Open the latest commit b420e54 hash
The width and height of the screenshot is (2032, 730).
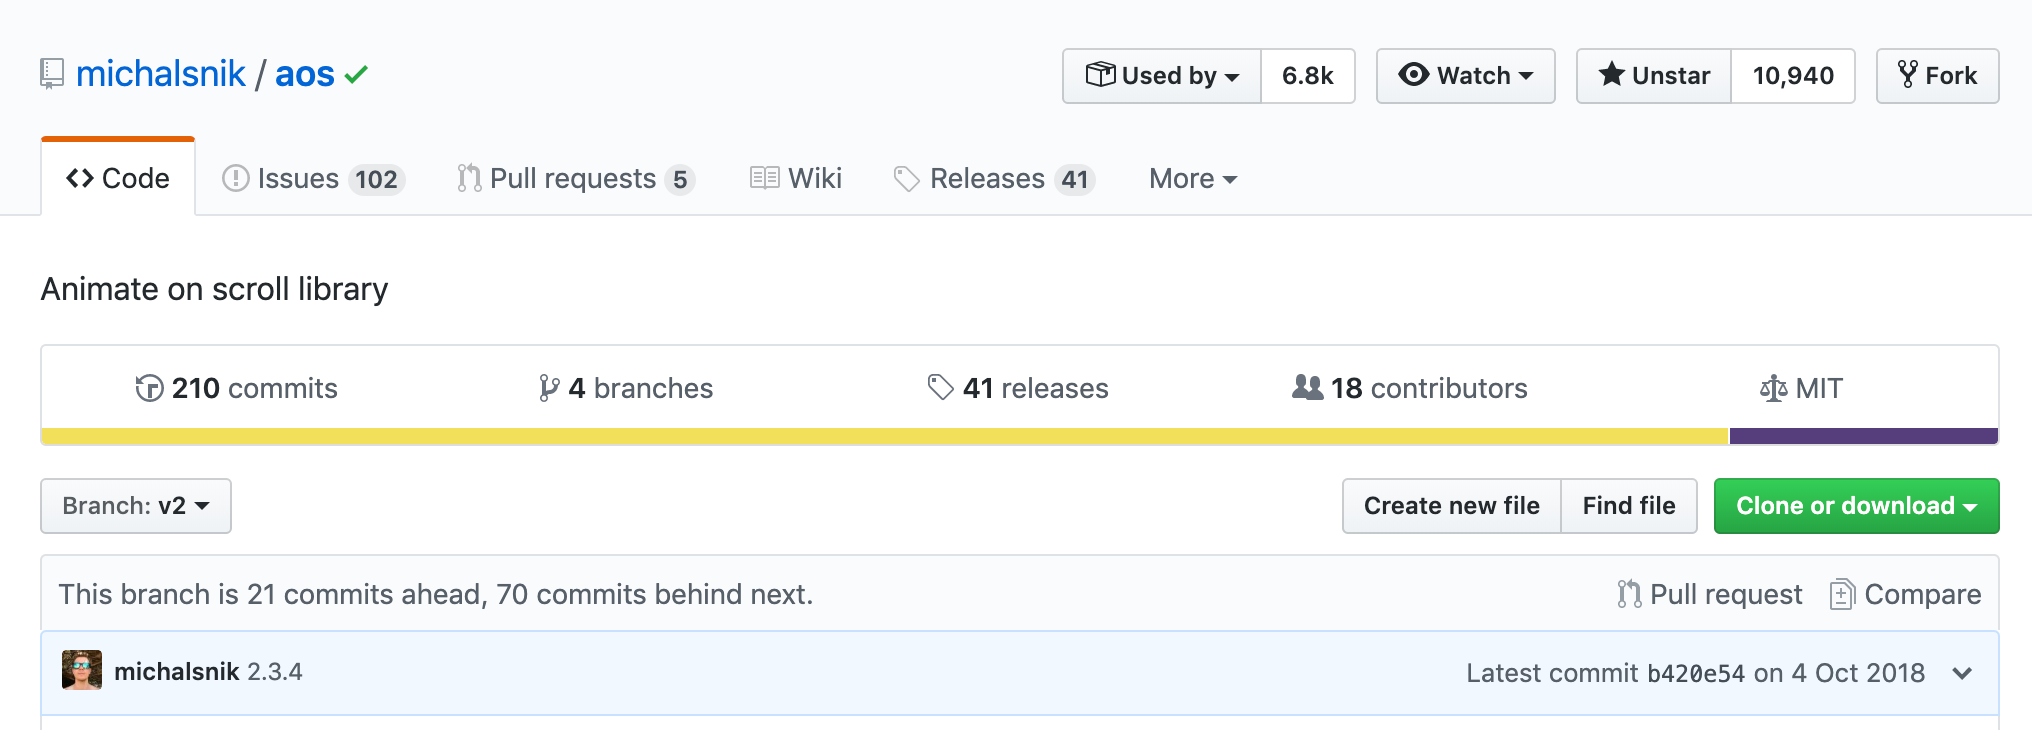1696,673
